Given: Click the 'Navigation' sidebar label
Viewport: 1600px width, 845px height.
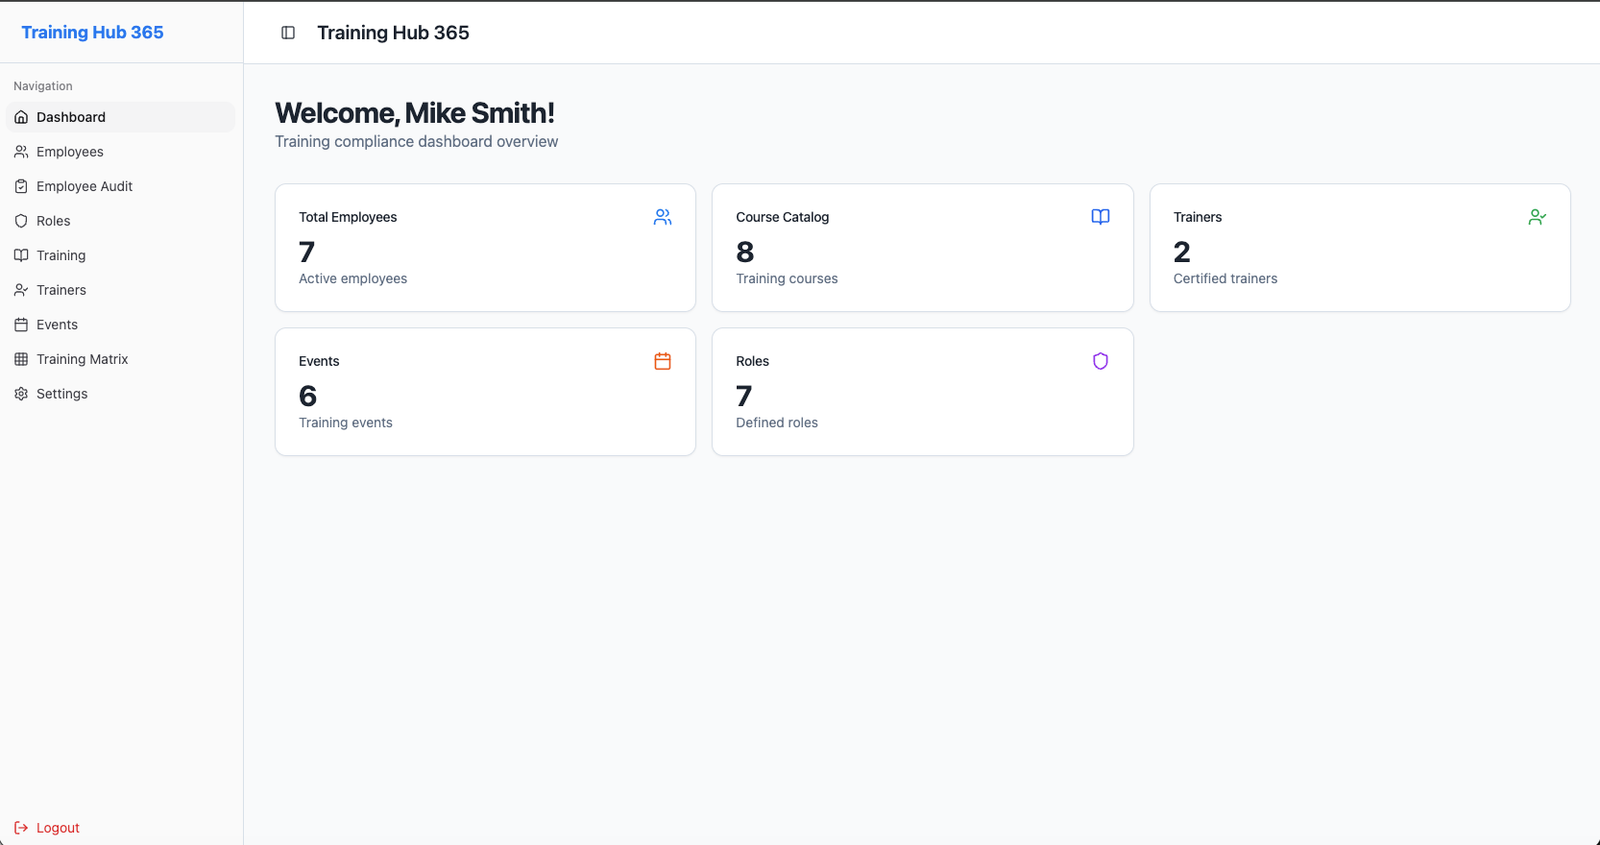Looking at the screenshot, I should (x=43, y=86).
